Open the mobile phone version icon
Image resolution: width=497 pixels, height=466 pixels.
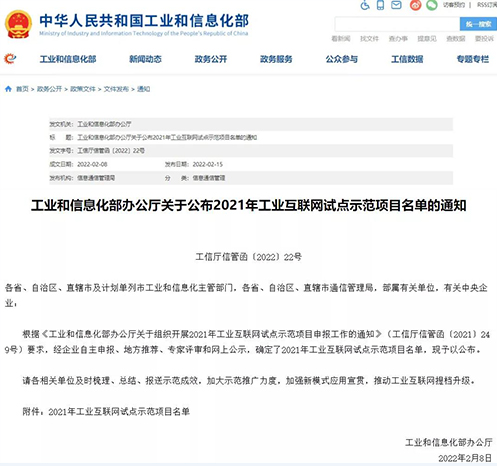[380, 5]
